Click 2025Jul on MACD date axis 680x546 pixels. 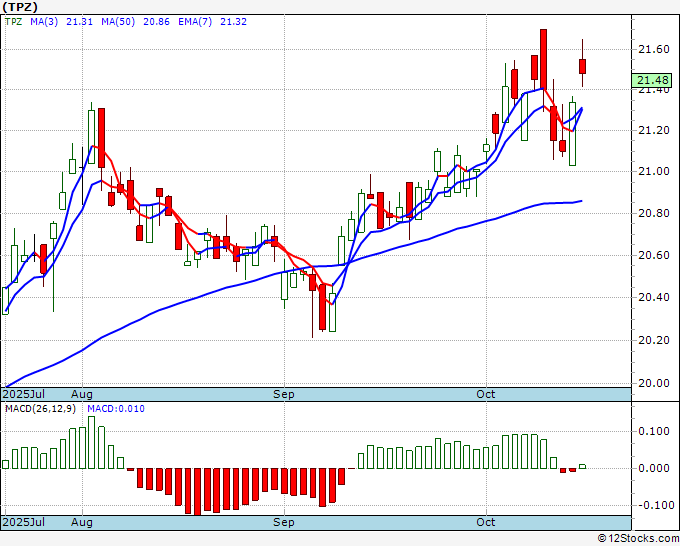[x=24, y=522]
